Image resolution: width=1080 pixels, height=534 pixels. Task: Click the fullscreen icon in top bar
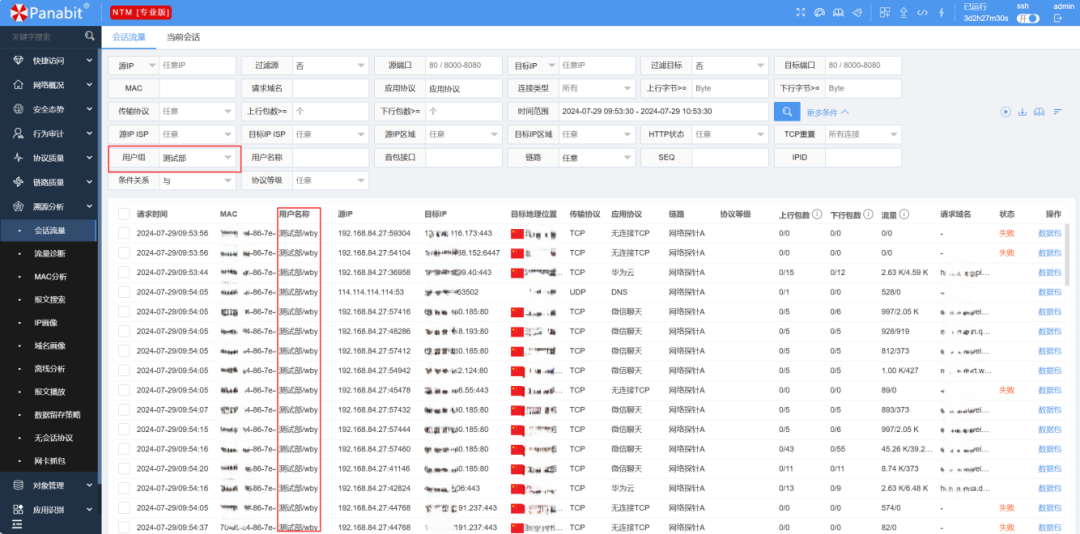pyautogui.click(x=800, y=12)
